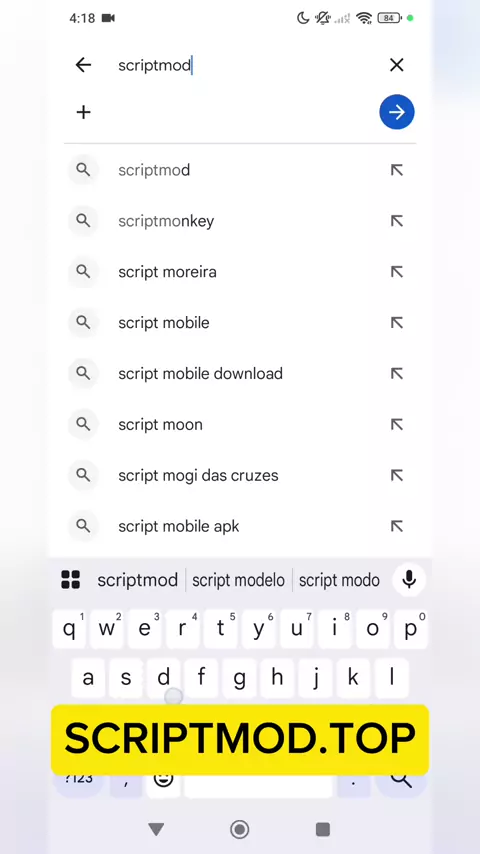This screenshot has height=854, width=480.
Task: Pick keyboard prediction script modo
Action: click(339, 581)
